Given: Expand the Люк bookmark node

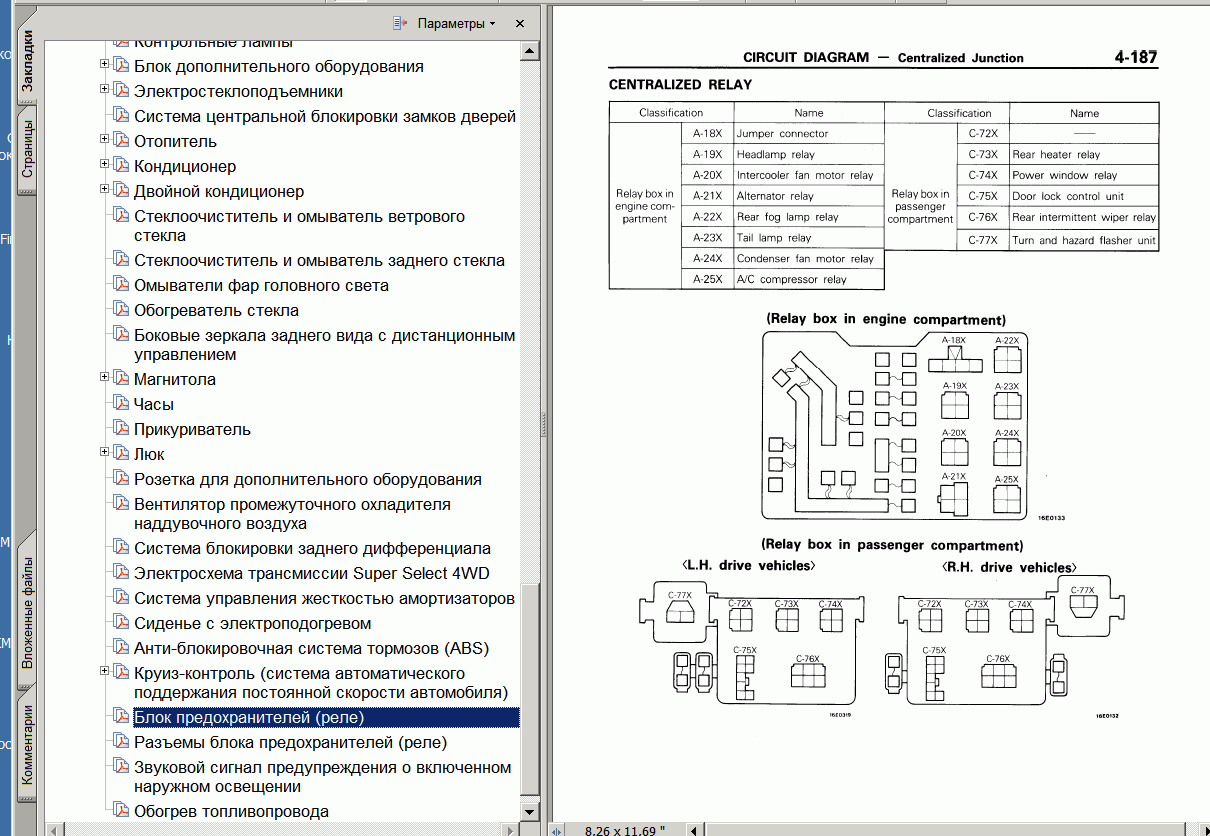Looking at the screenshot, I should tap(105, 453).
